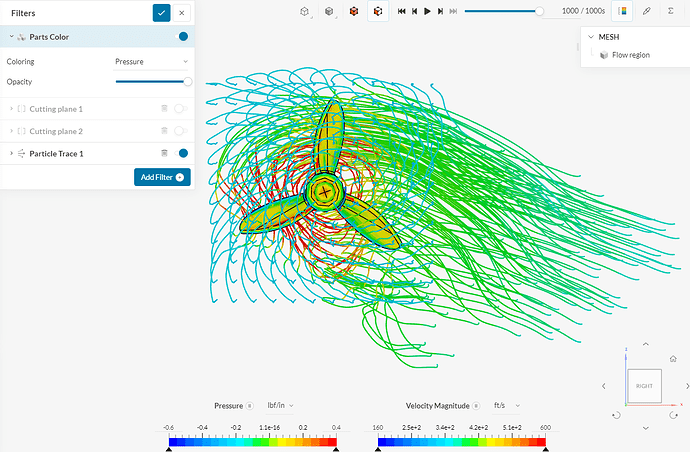The image size is (690, 452).
Task: Adjust the Opacity slider handle
Action: pyautogui.click(x=188, y=81)
